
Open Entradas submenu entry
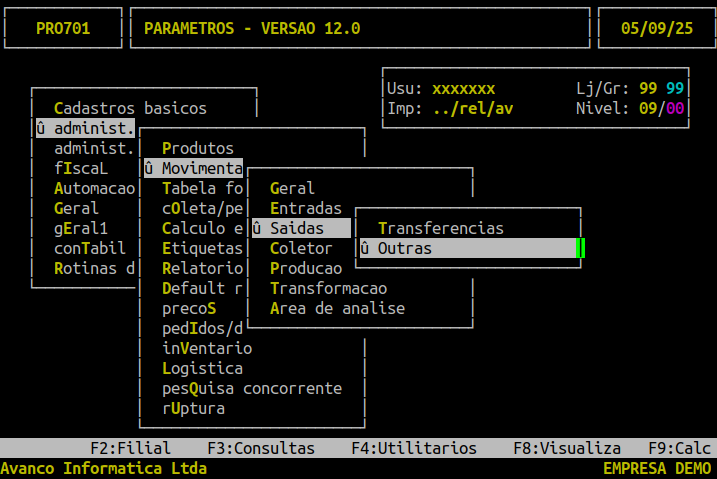click(306, 208)
